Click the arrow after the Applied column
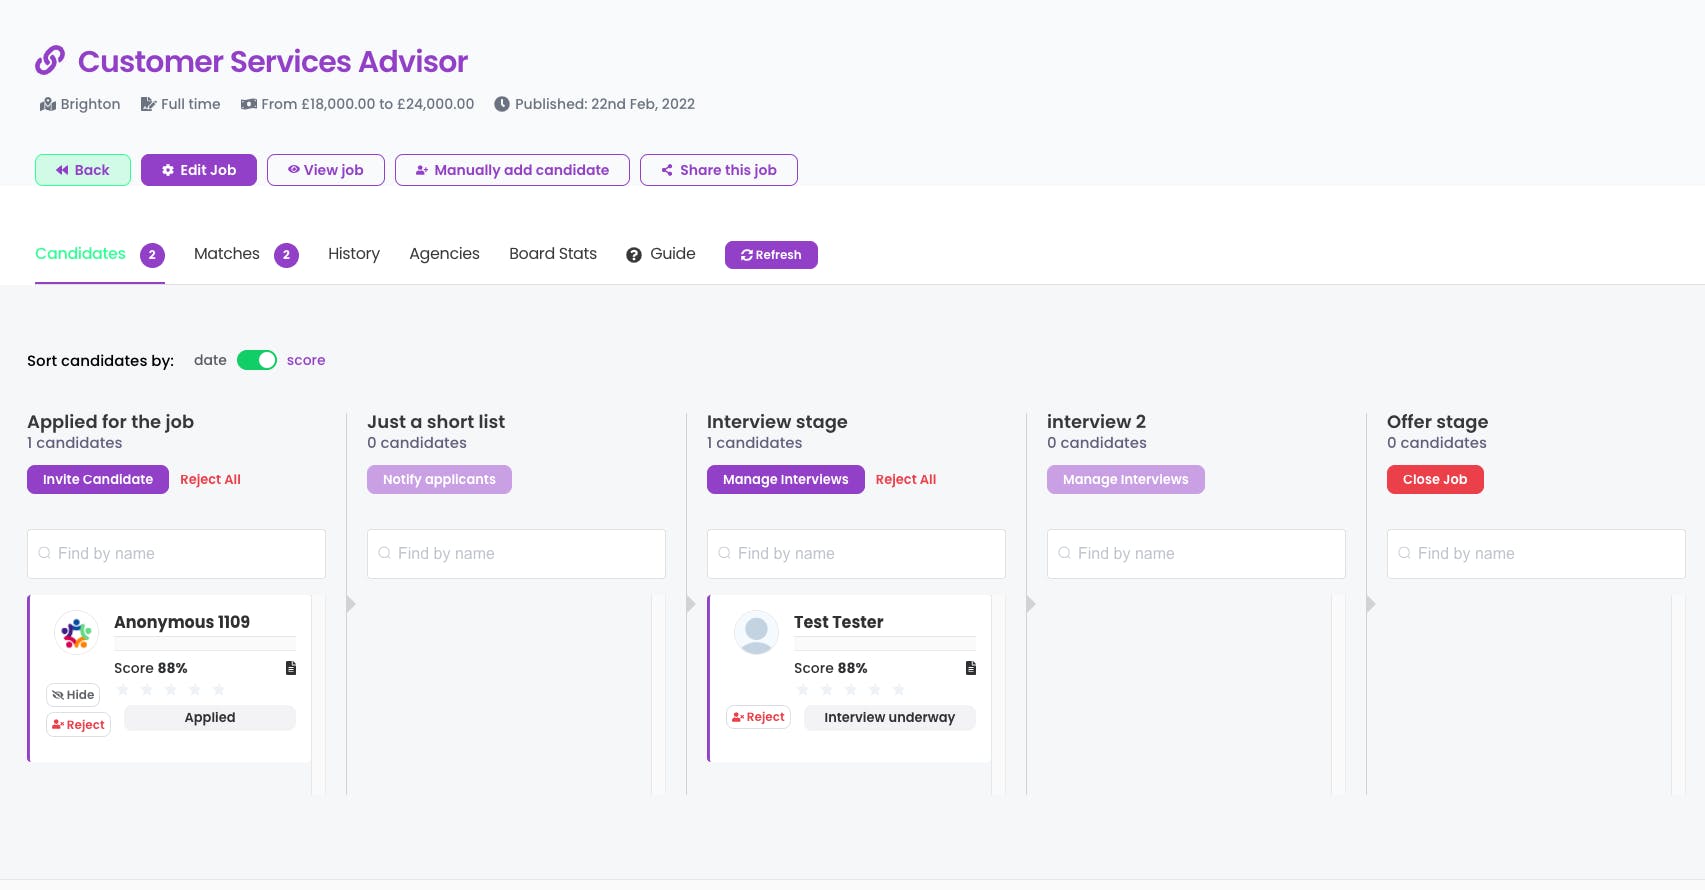The height and width of the screenshot is (890, 1705). pyautogui.click(x=351, y=604)
